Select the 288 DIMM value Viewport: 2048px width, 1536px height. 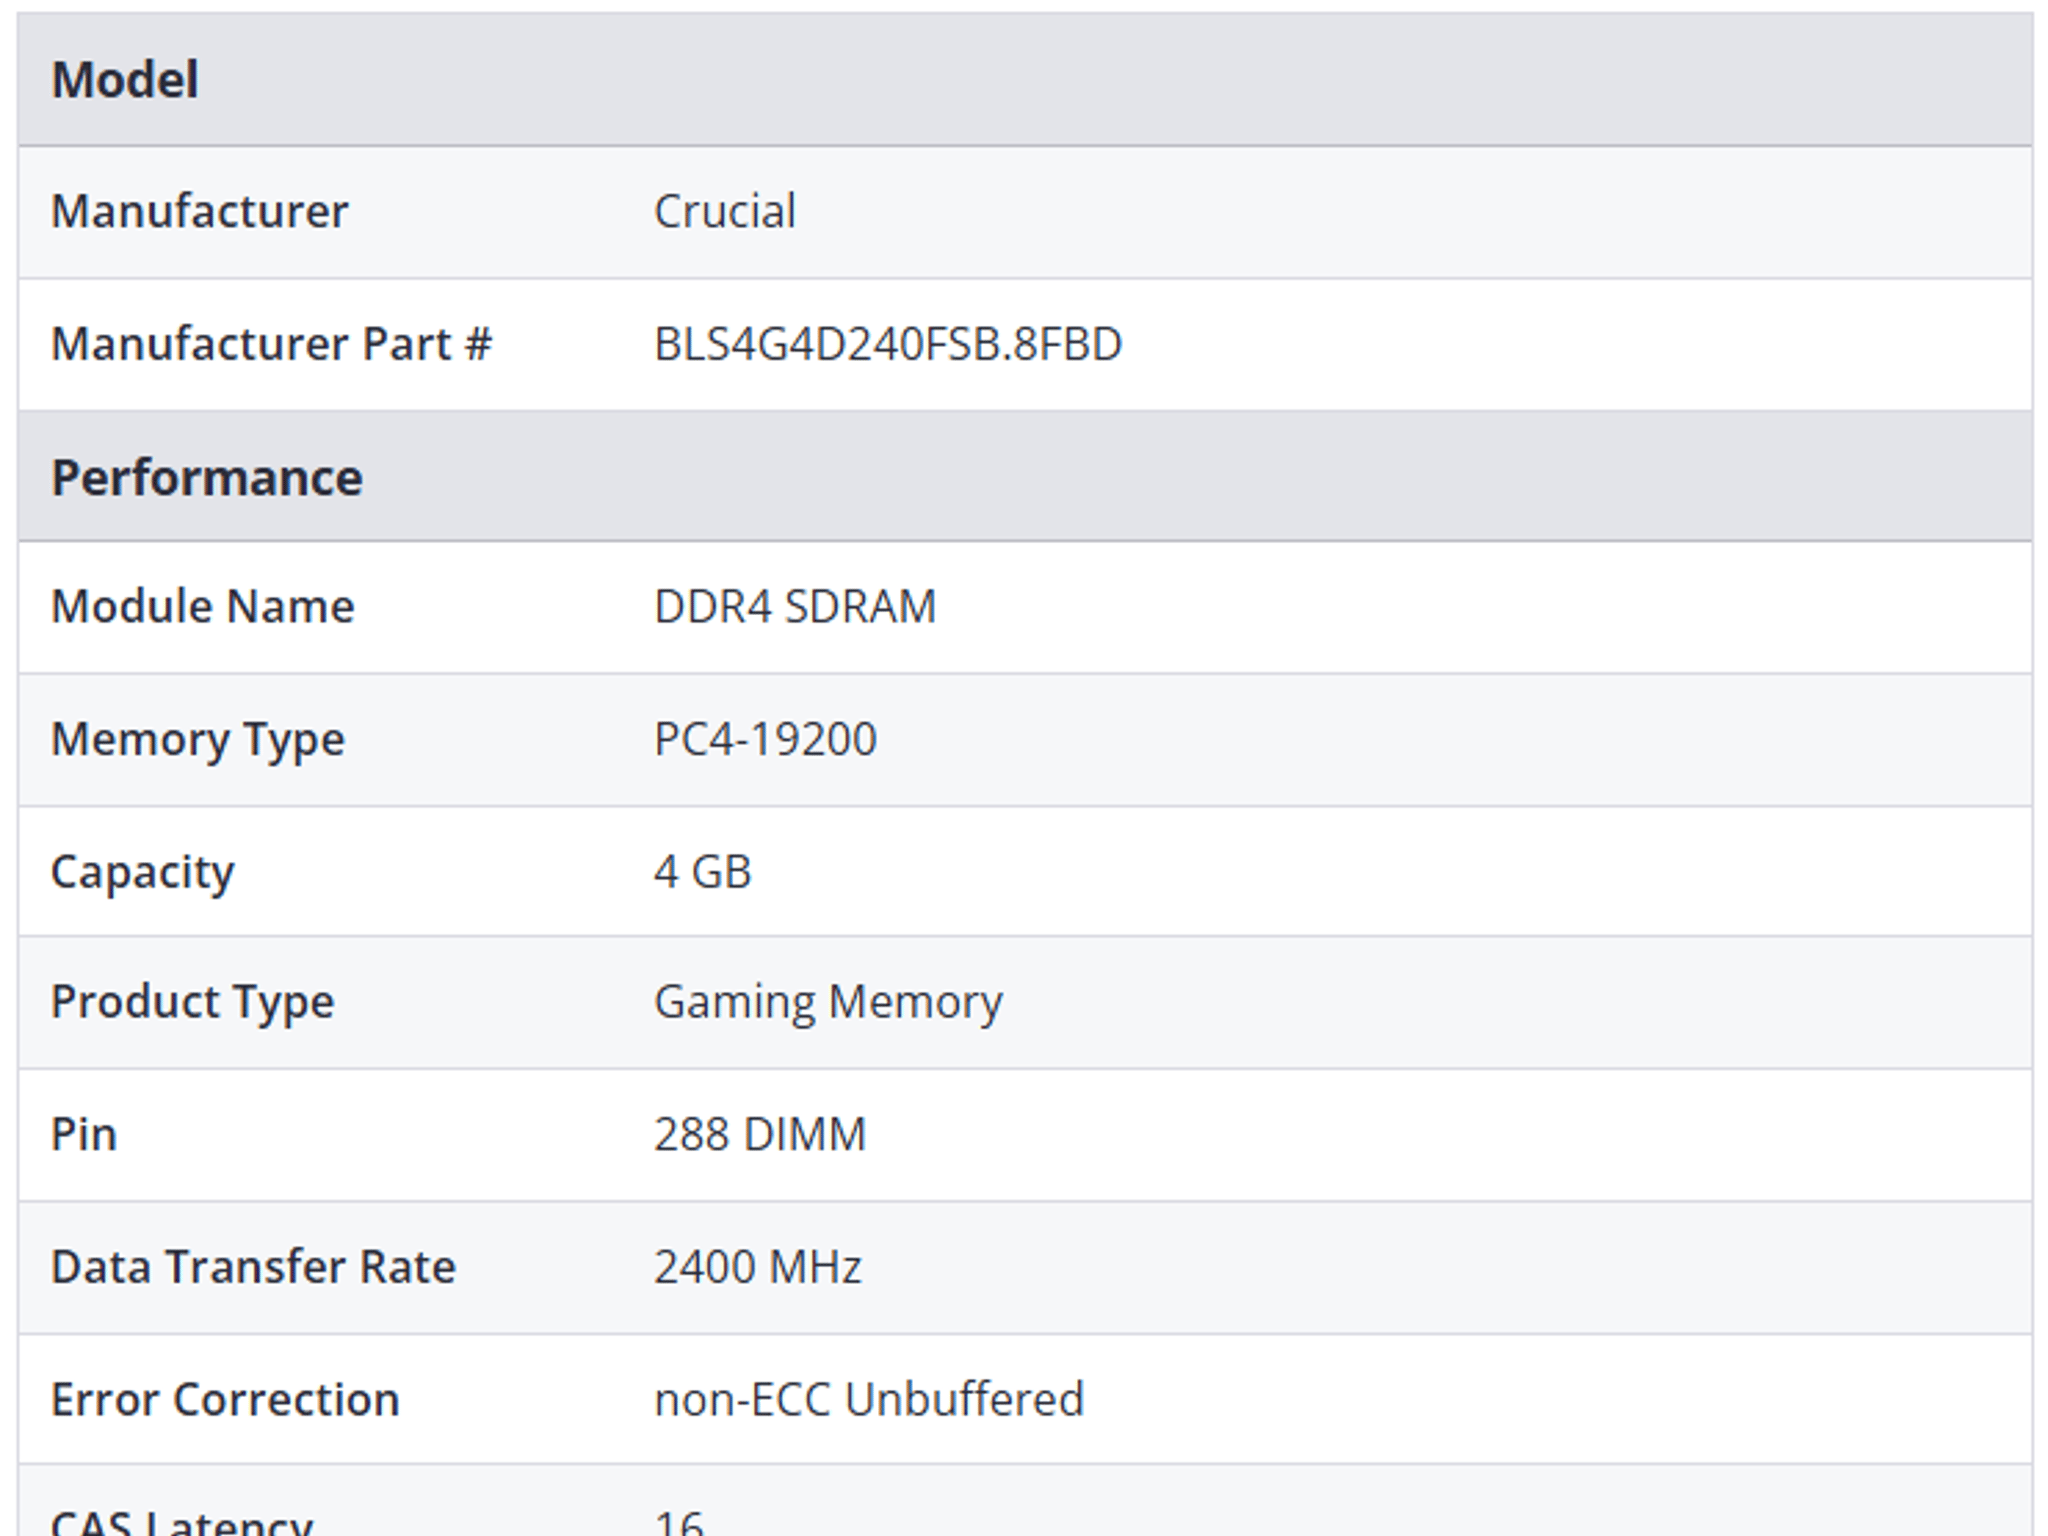click(760, 1134)
